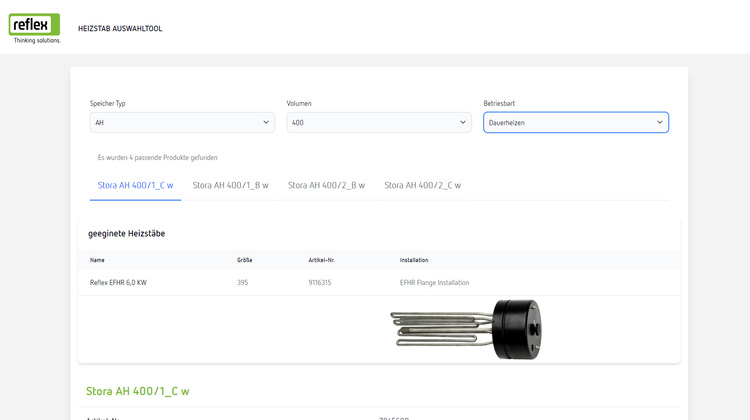
Task: Open the Speicher Typ dropdown
Action: pos(182,122)
